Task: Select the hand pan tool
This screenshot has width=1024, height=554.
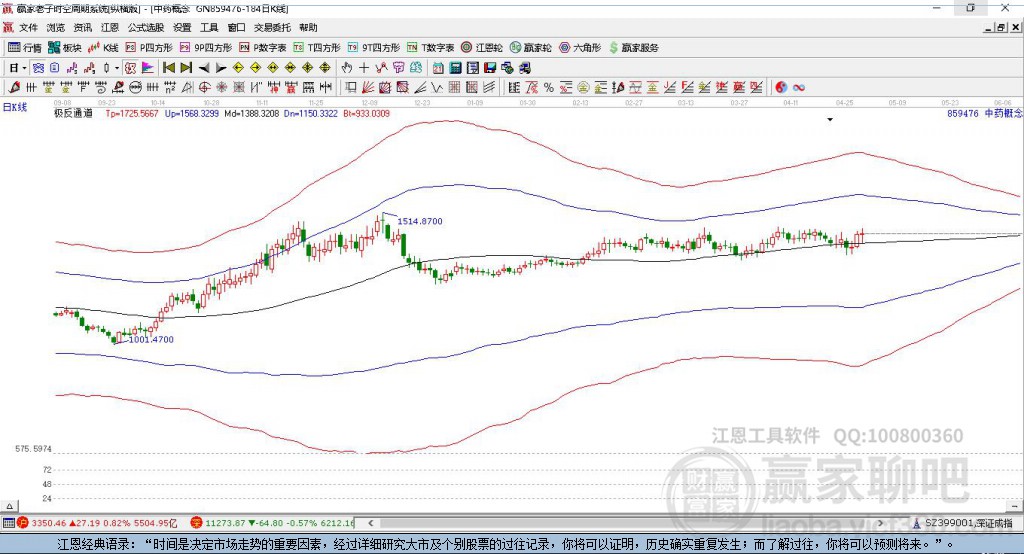Action: point(347,67)
